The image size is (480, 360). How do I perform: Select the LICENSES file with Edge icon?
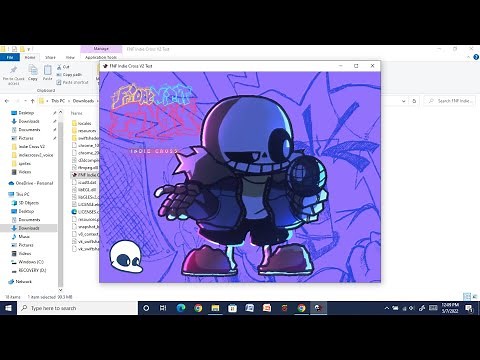(x=85, y=212)
